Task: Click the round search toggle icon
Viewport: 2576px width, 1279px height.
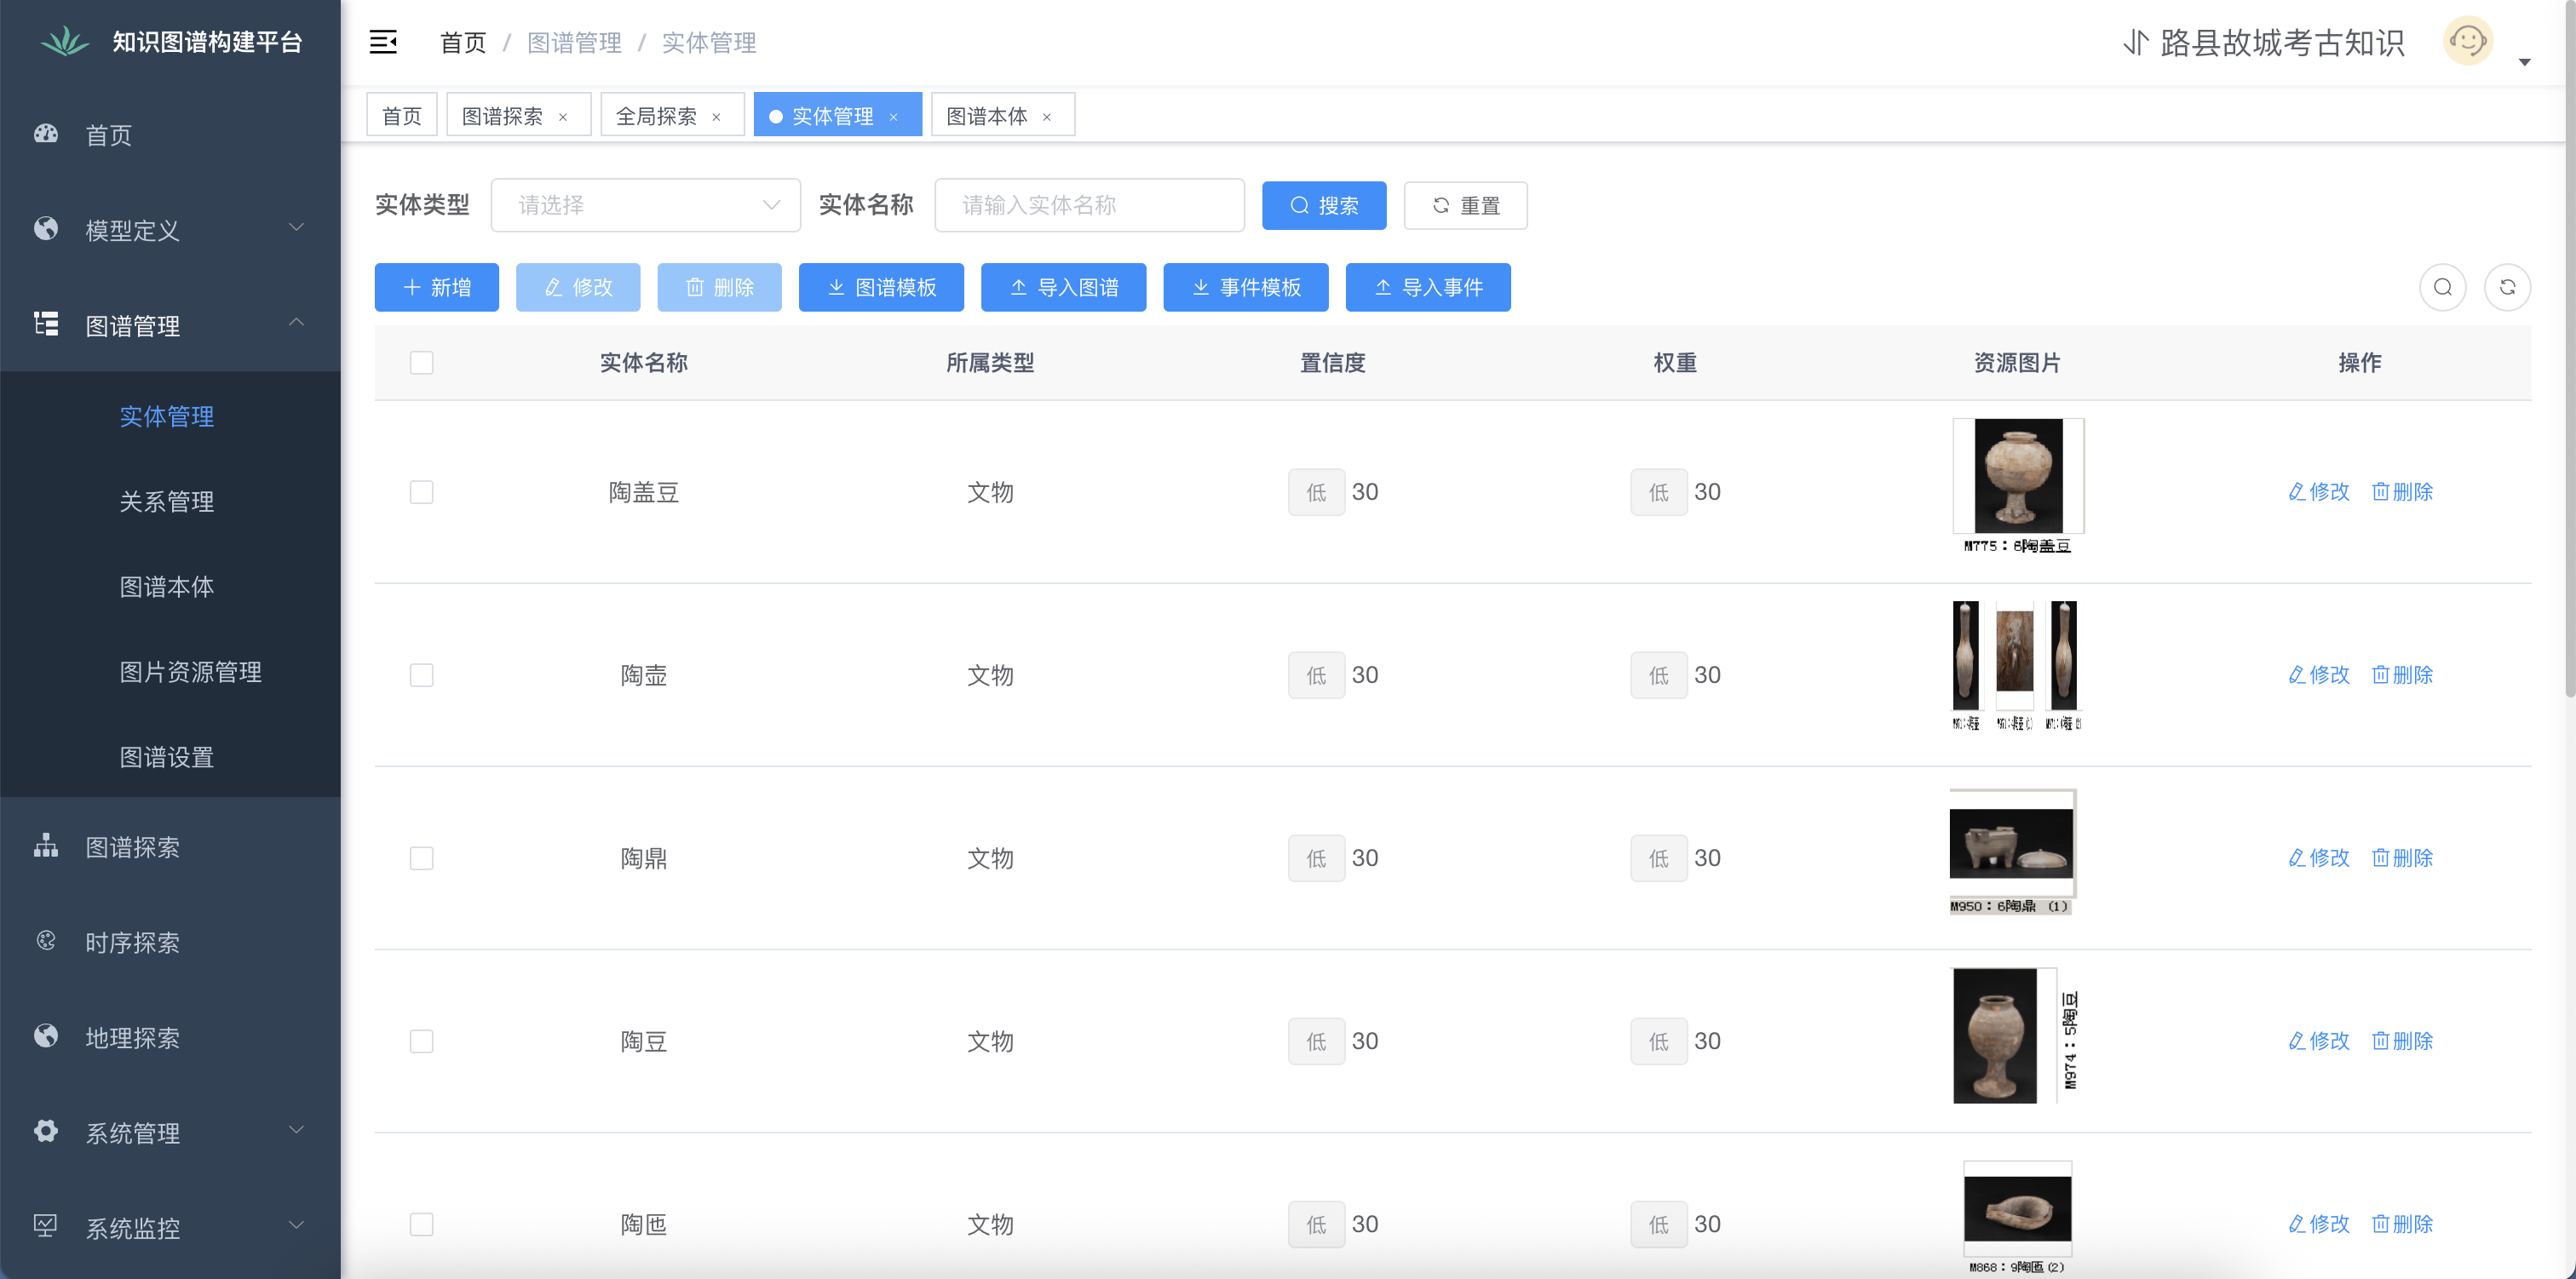Action: [x=2442, y=288]
